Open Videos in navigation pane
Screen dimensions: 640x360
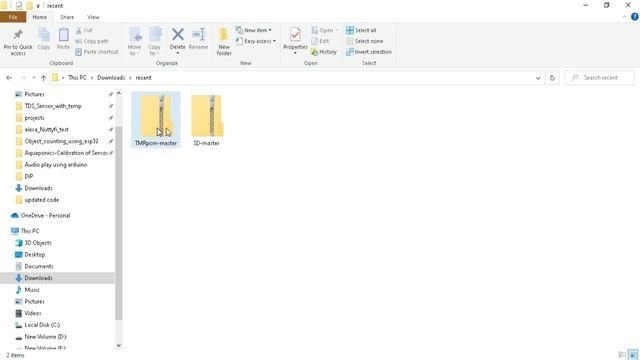coord(33,313)
